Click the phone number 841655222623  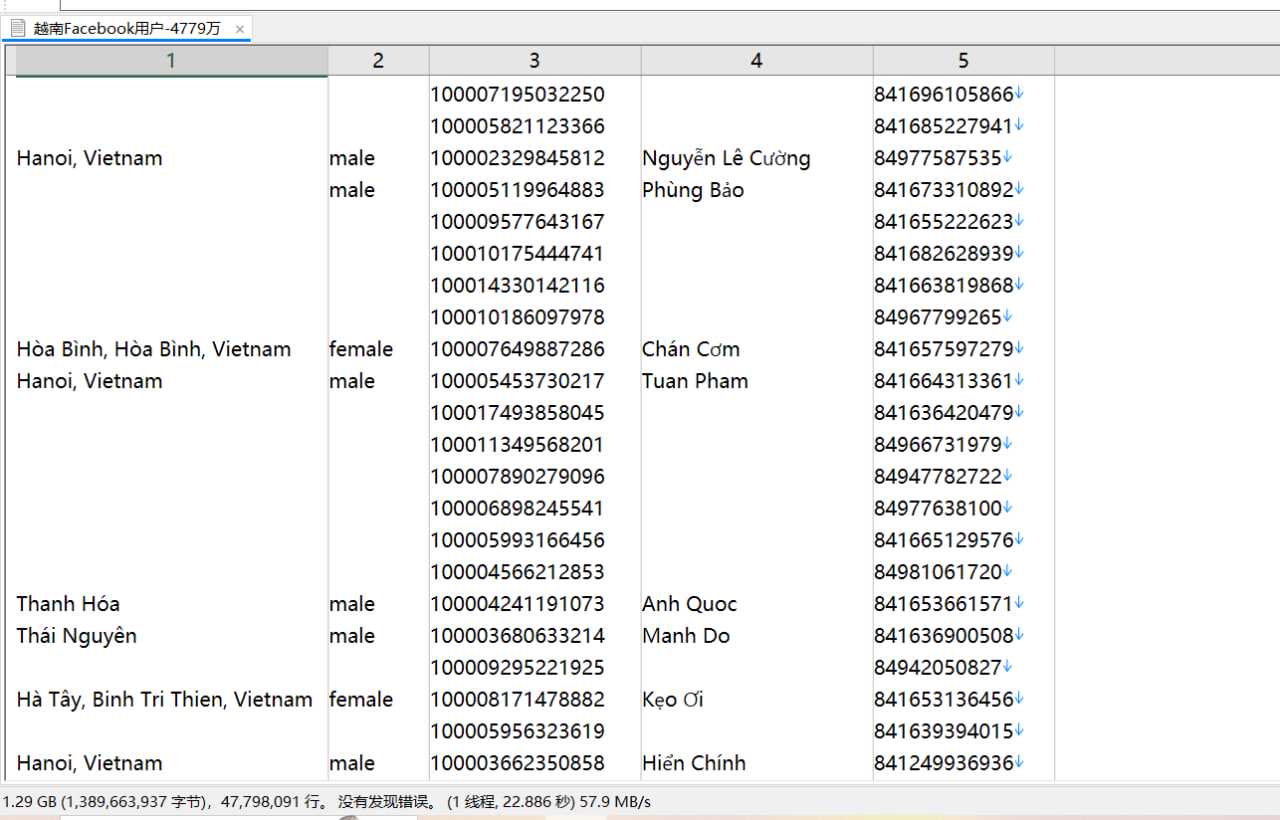point(944,222)
